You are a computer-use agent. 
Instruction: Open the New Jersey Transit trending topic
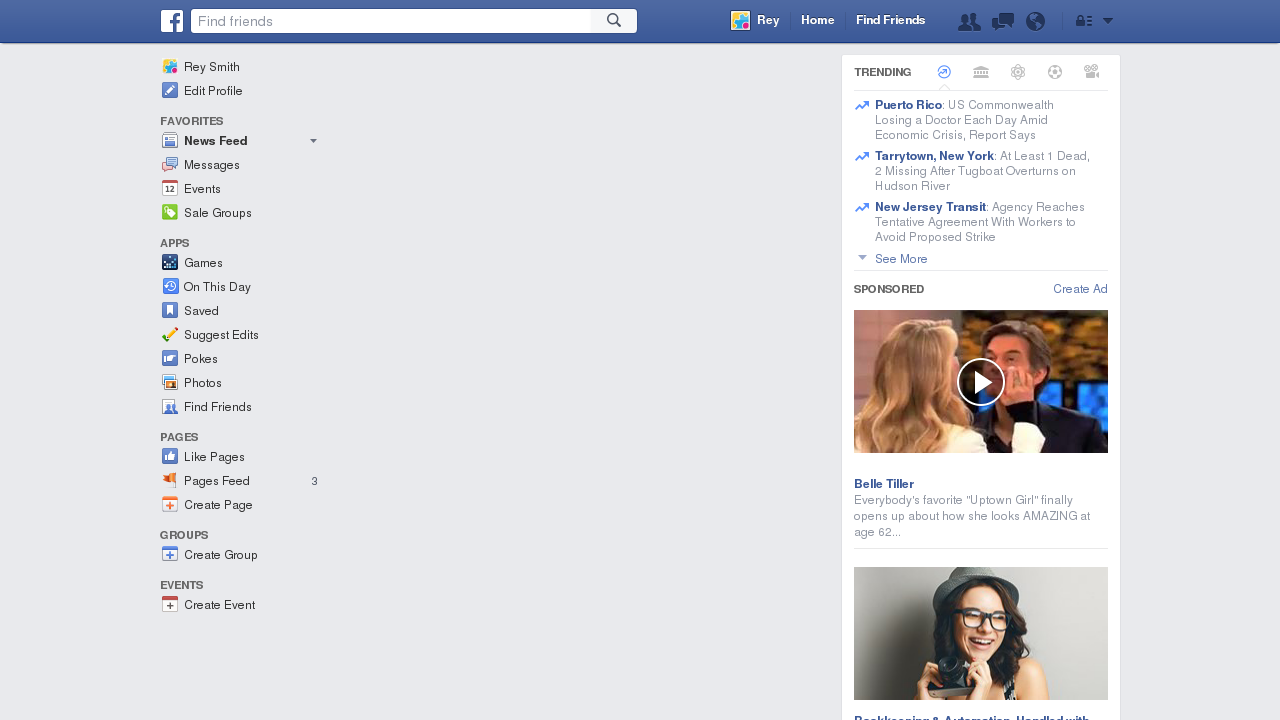pyautogui.click(x=930, y=207)
